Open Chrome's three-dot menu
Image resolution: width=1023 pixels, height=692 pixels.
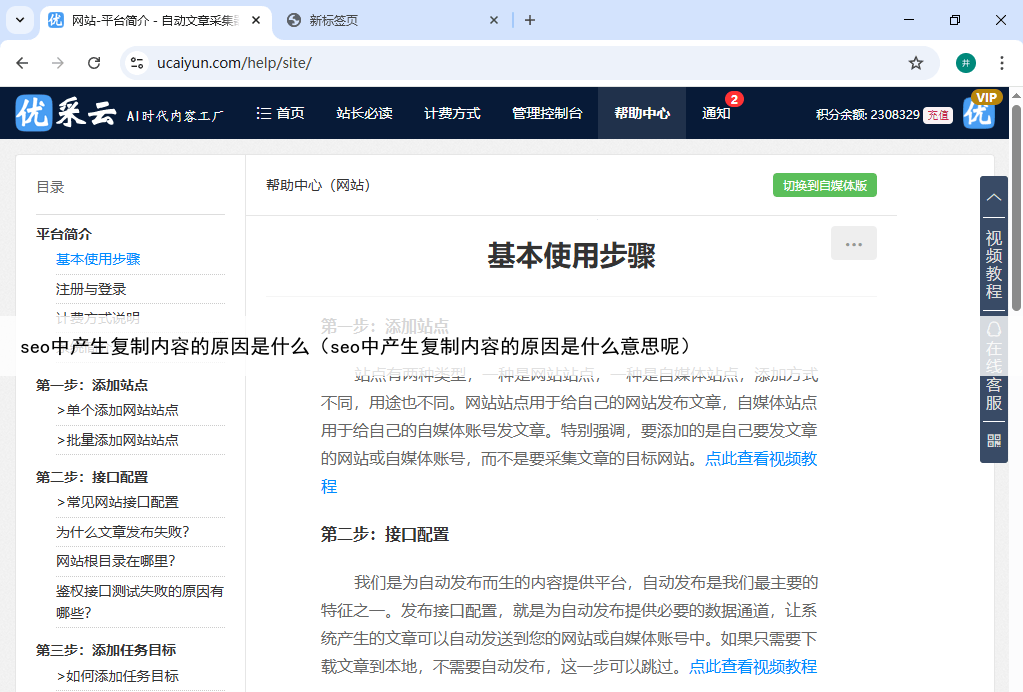coord(1002,63)
